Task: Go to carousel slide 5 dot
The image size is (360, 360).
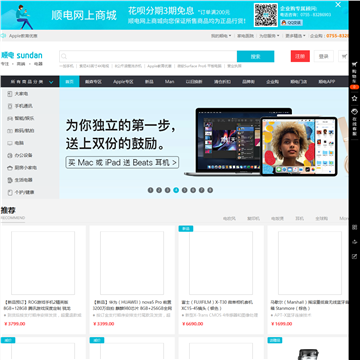Action: (x=185, y=190)
